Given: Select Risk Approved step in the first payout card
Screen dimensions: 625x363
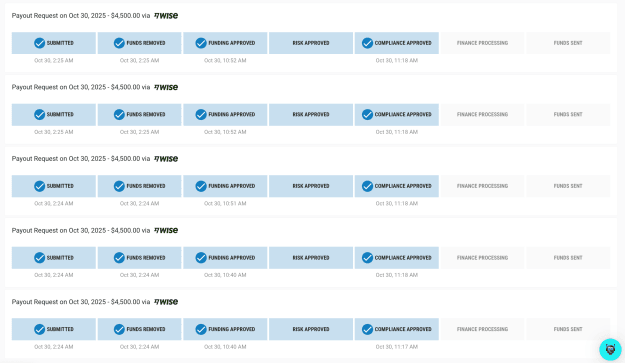Looking at the screenshot, I should (x=311, y=43).
